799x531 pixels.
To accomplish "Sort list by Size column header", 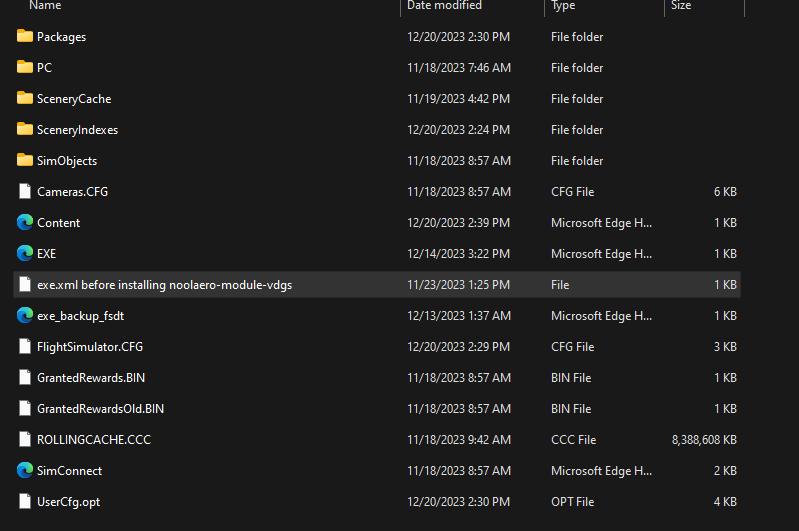I will pyautogui.click(x=681, y=6).
